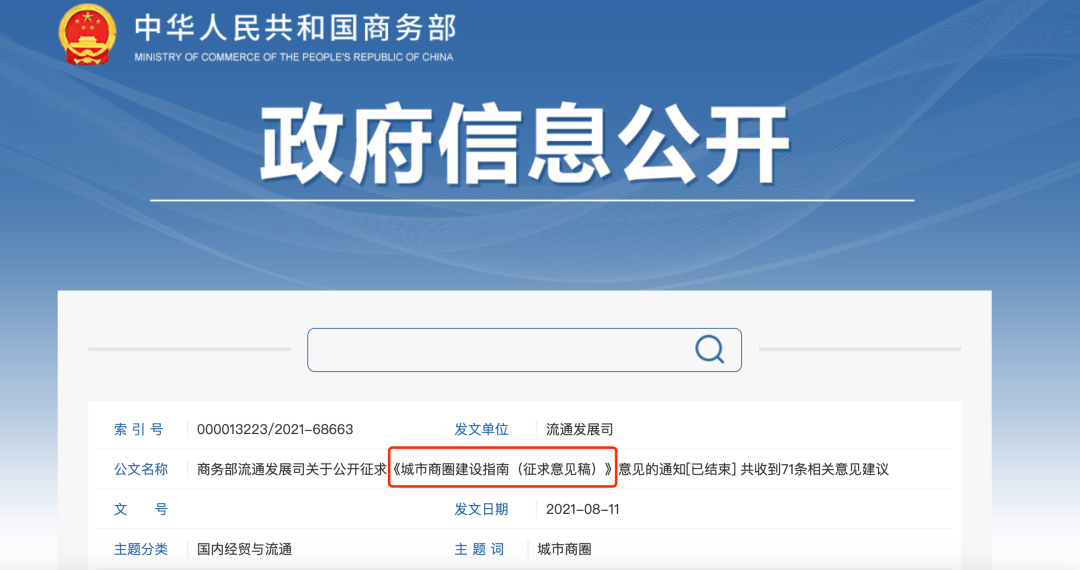Click the 索引号 label
This screenshot has height=570, width=1080.
pos(139,430)
